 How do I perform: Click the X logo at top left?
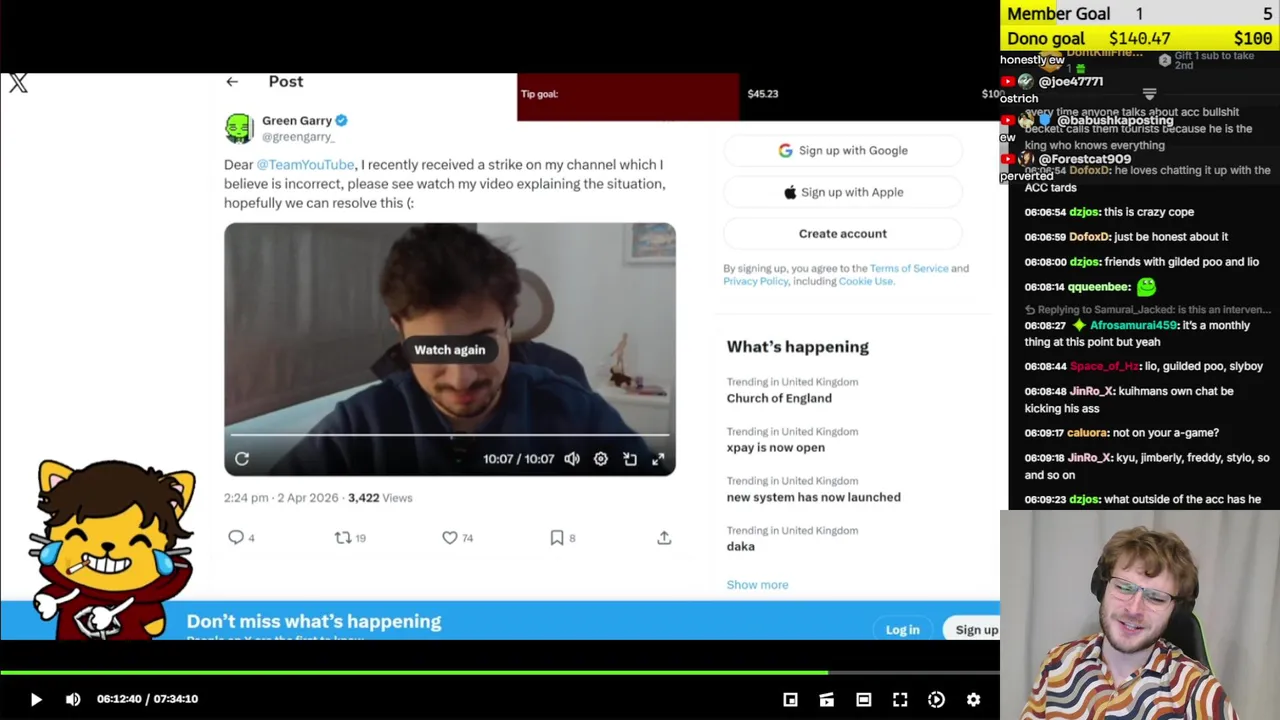click(x=18, y=84)
